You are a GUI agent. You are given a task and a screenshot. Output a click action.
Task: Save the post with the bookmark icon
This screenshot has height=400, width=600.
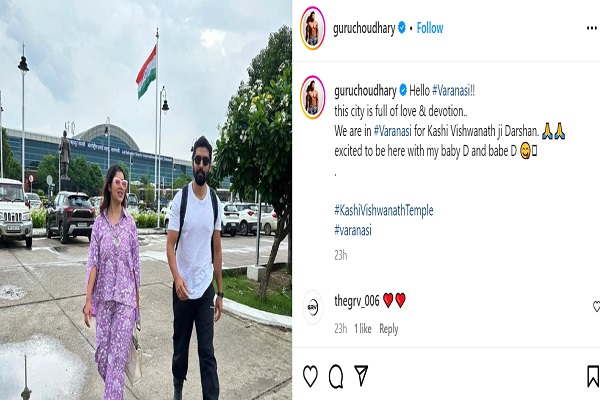[593, 376]
